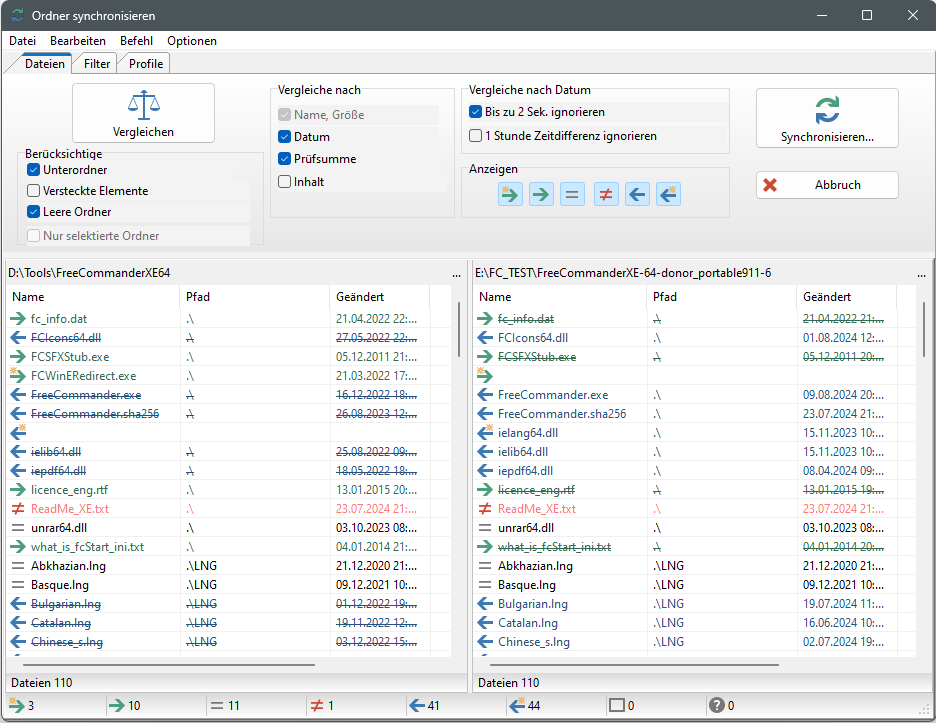936x723 pixels.
Task: Sort left pane by Geändert column header
Action: (380, 297)
